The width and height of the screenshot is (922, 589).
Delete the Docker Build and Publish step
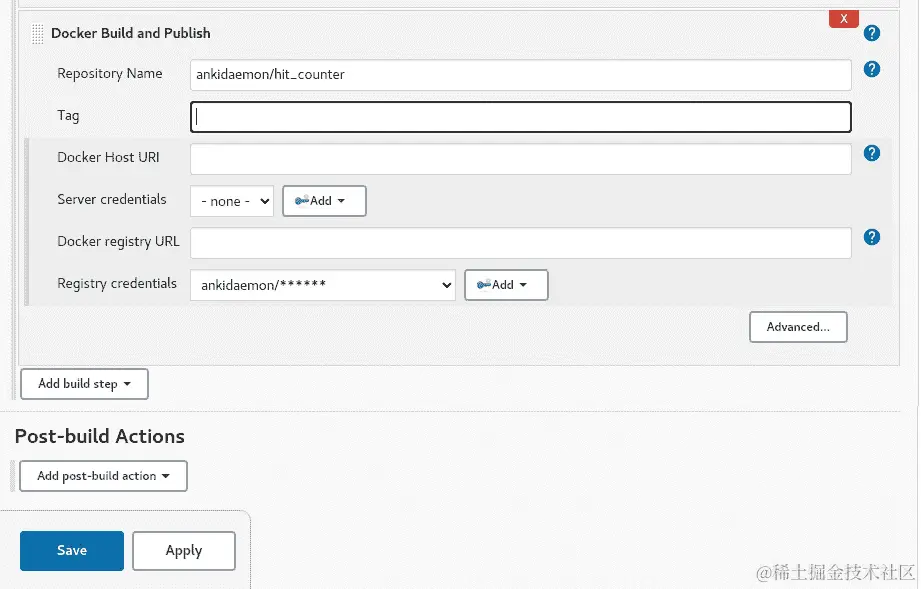click(x=844, y=19)
